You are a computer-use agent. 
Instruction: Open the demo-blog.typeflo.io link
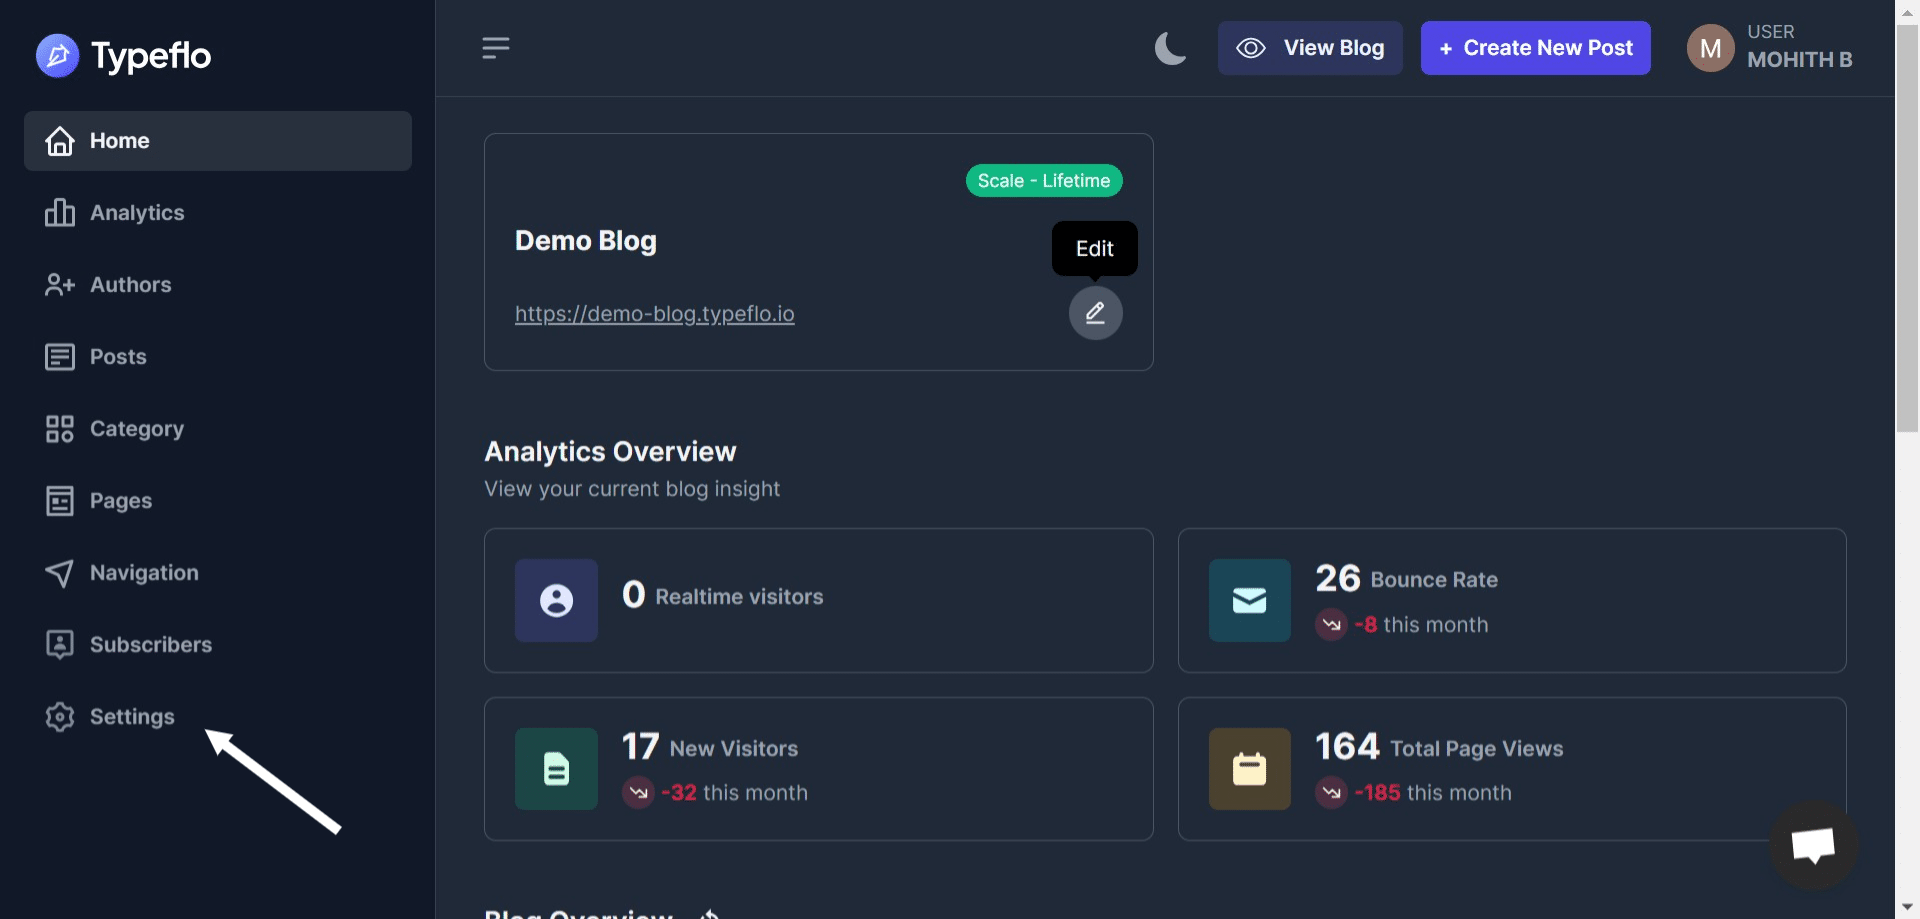pyautogui.click(x=654, y=313)
